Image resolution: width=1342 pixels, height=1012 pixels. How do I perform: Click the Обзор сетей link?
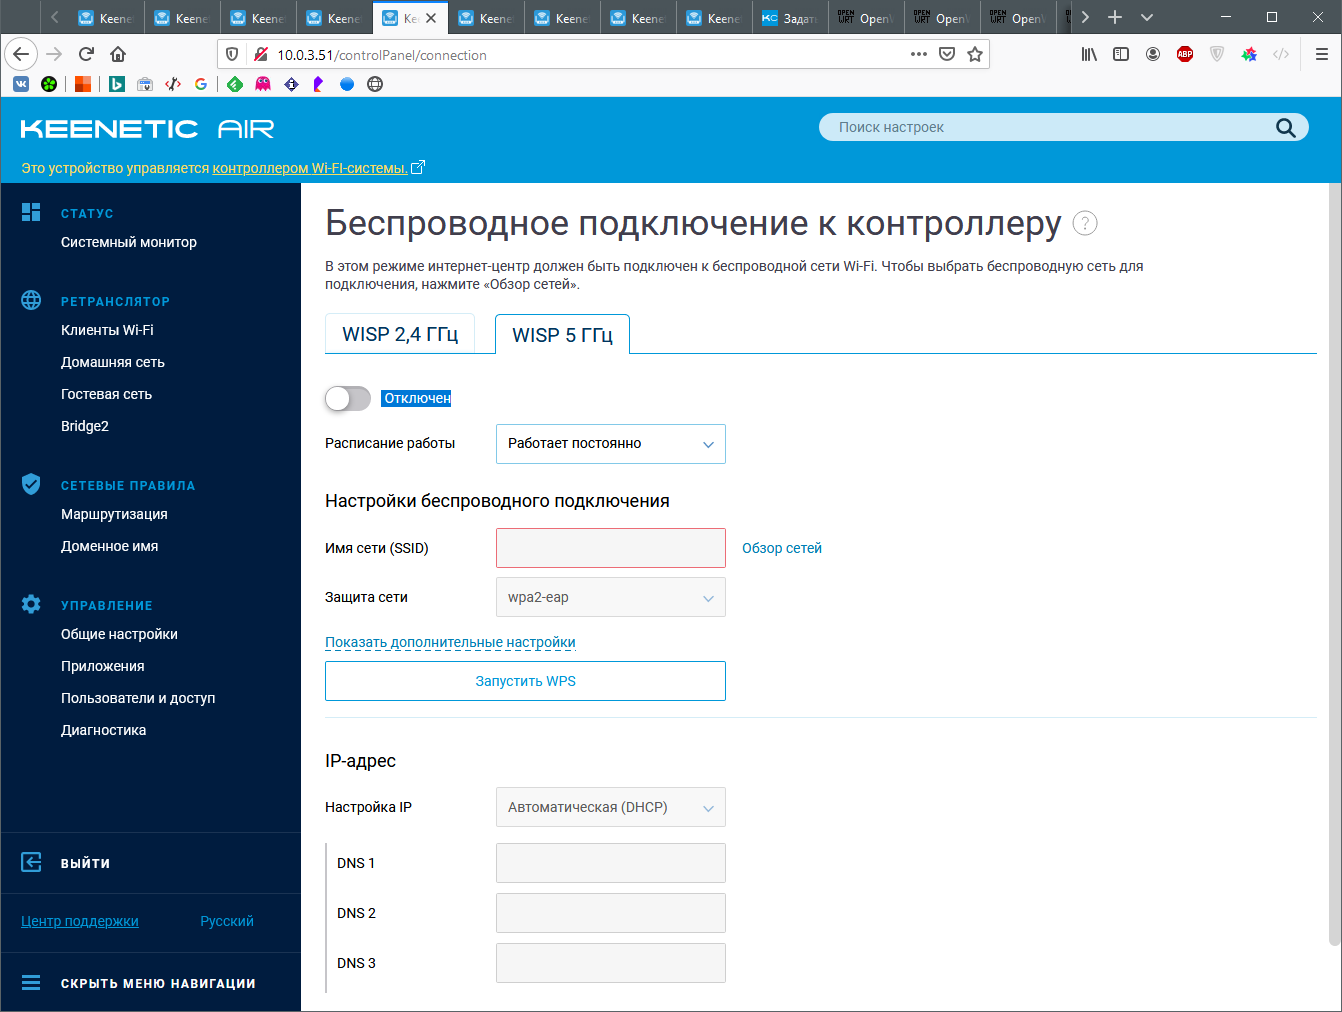point(782,548)
